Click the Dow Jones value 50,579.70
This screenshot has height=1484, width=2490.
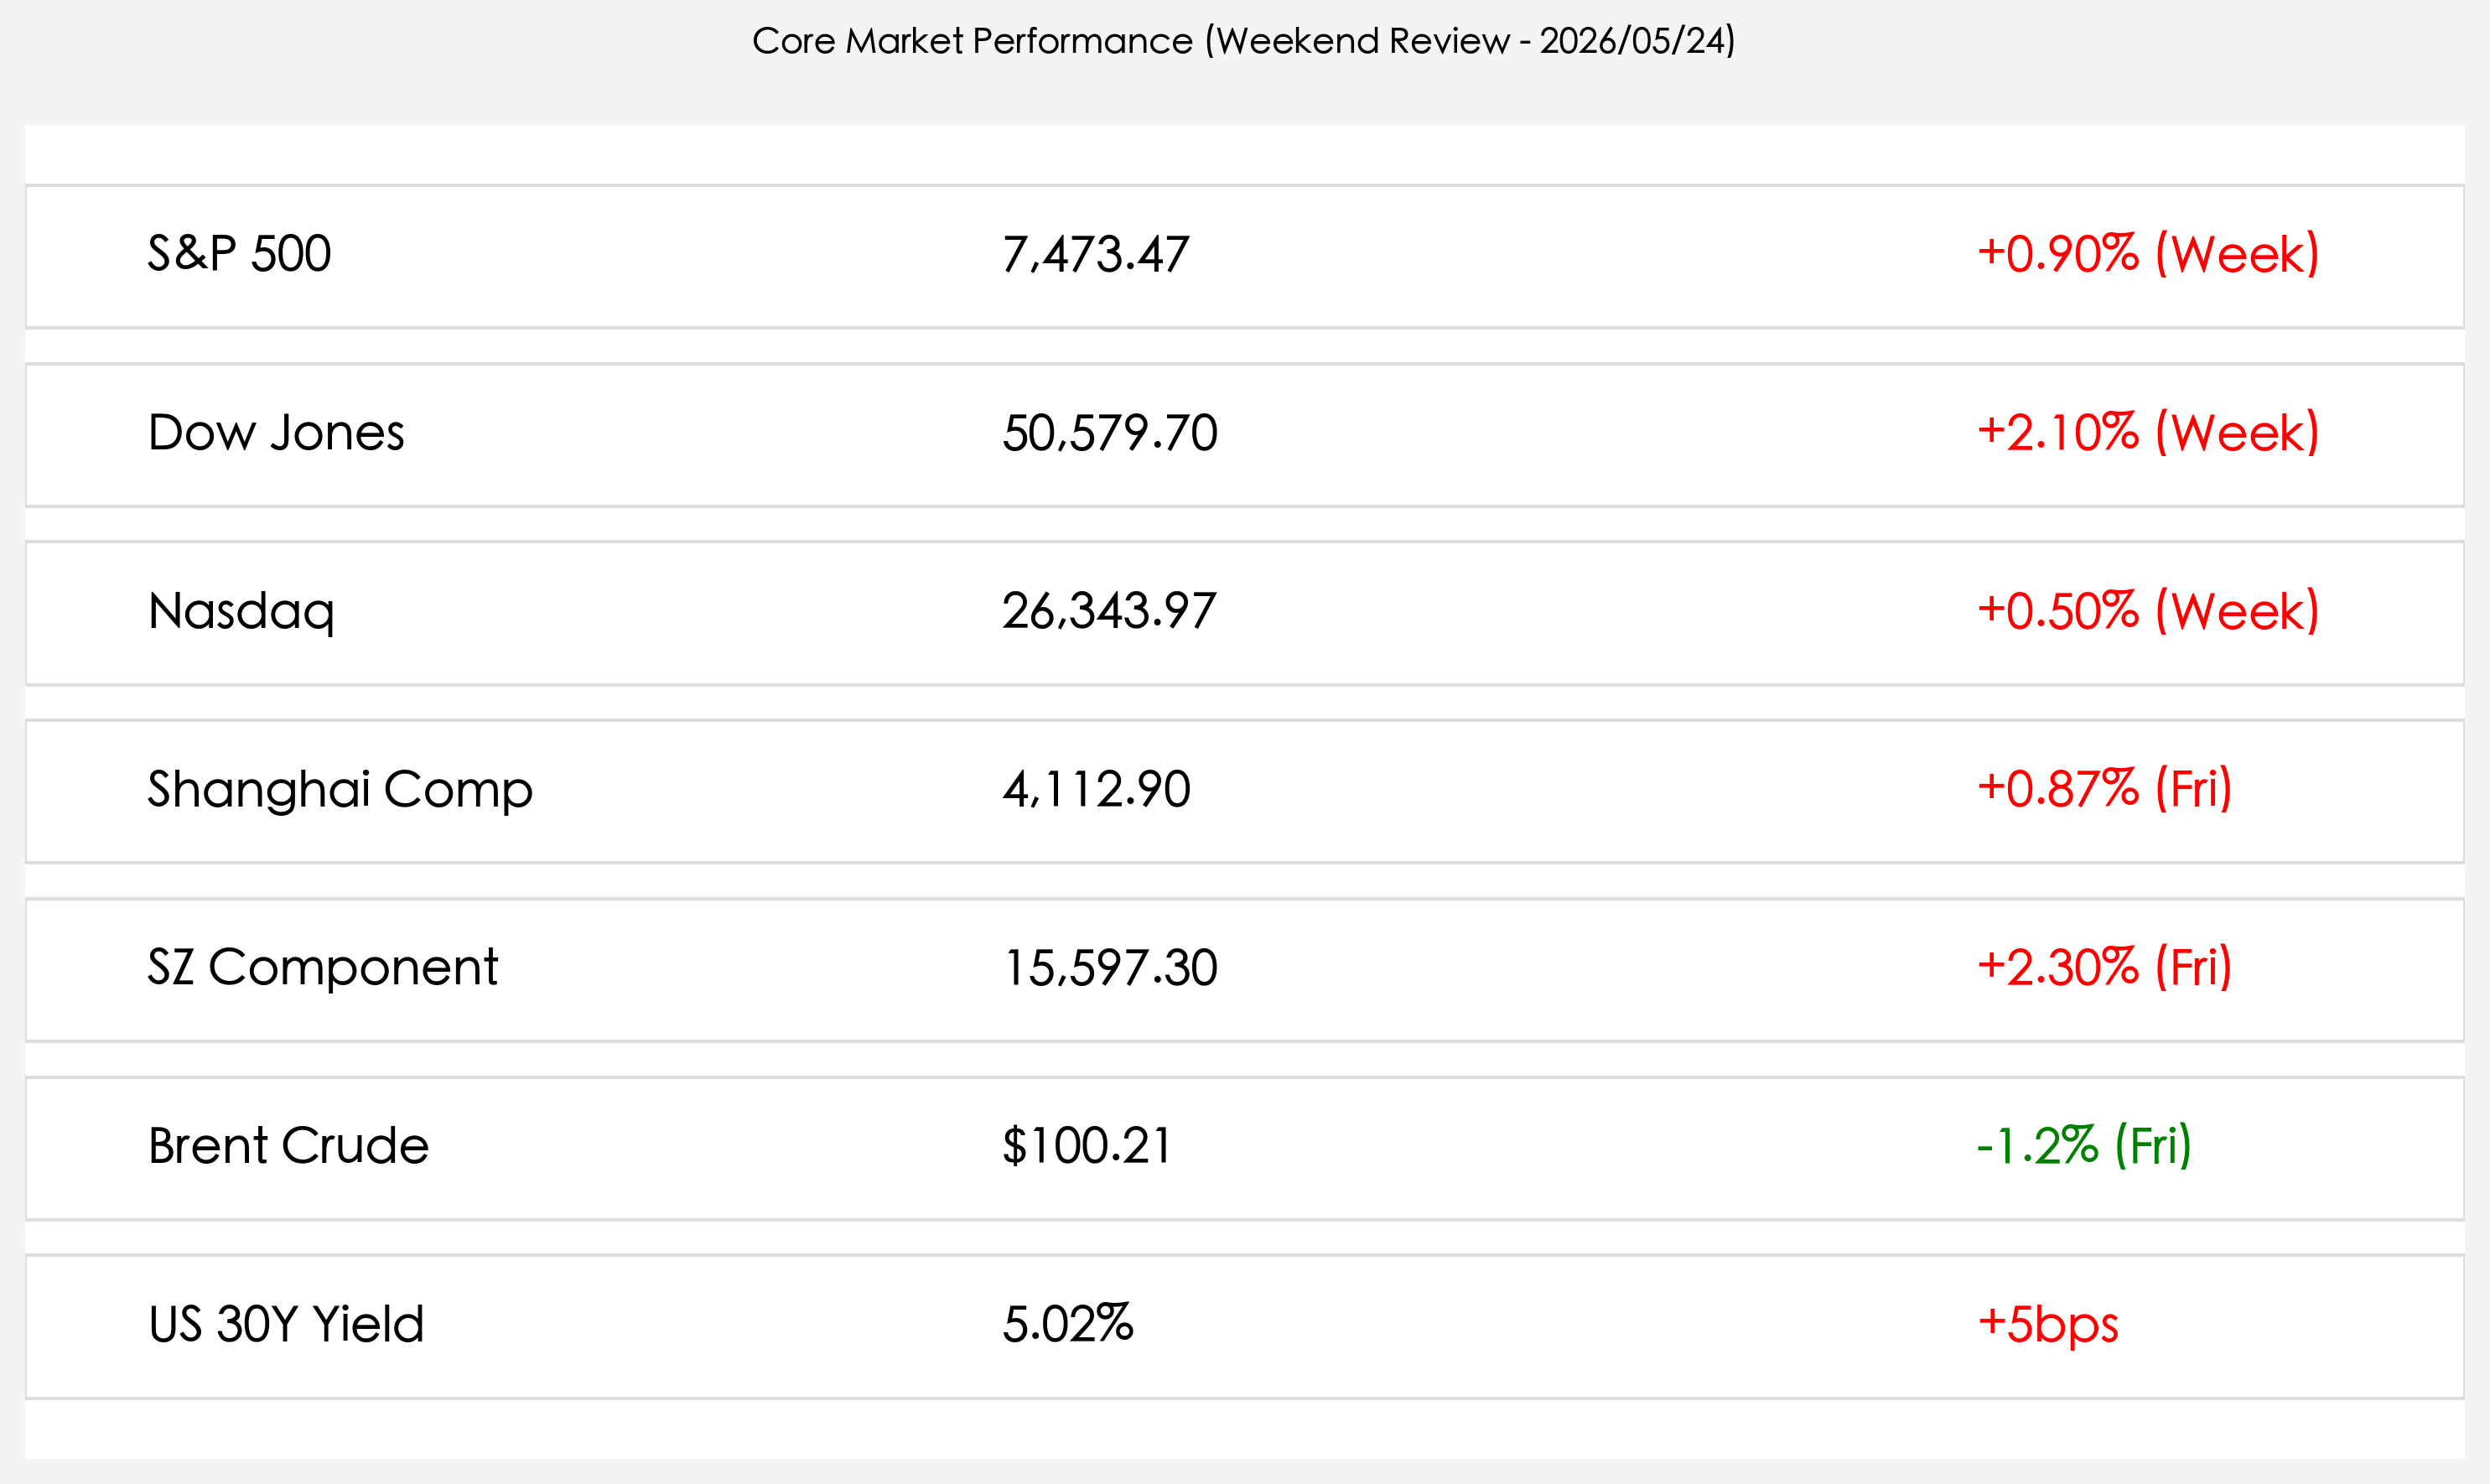(1110, 433)
